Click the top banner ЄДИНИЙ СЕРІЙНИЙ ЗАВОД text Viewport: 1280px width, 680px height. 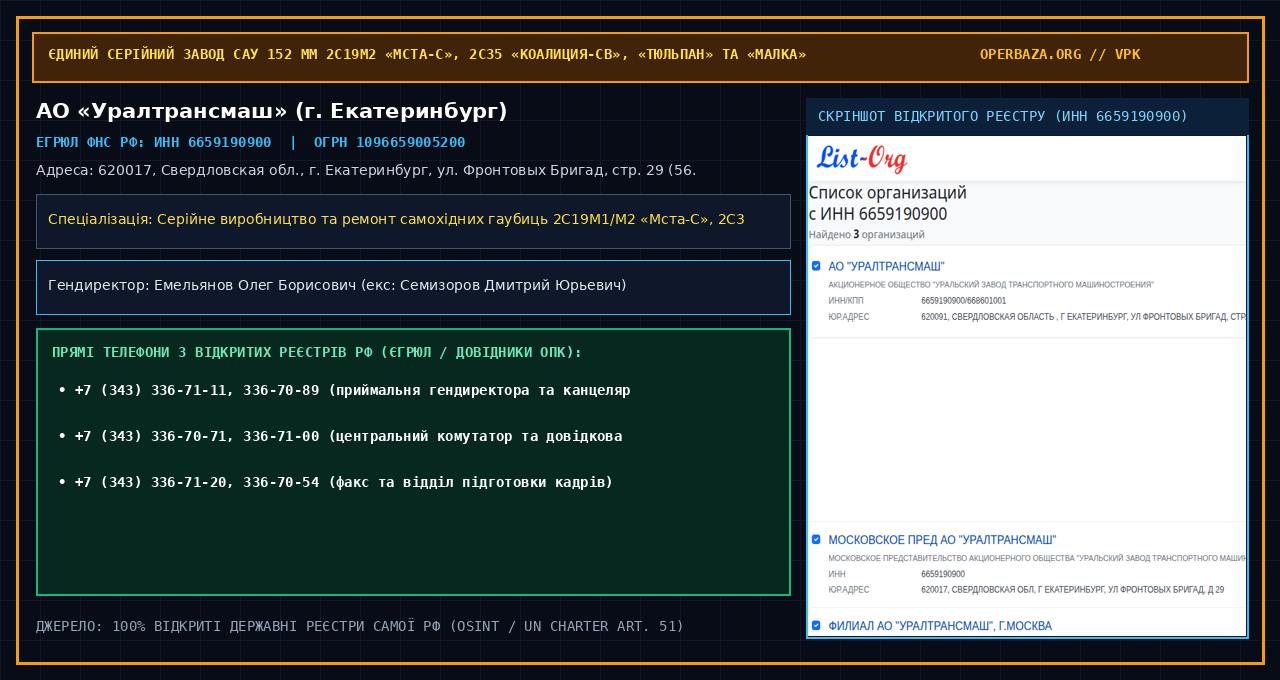[x=427, y=54]
